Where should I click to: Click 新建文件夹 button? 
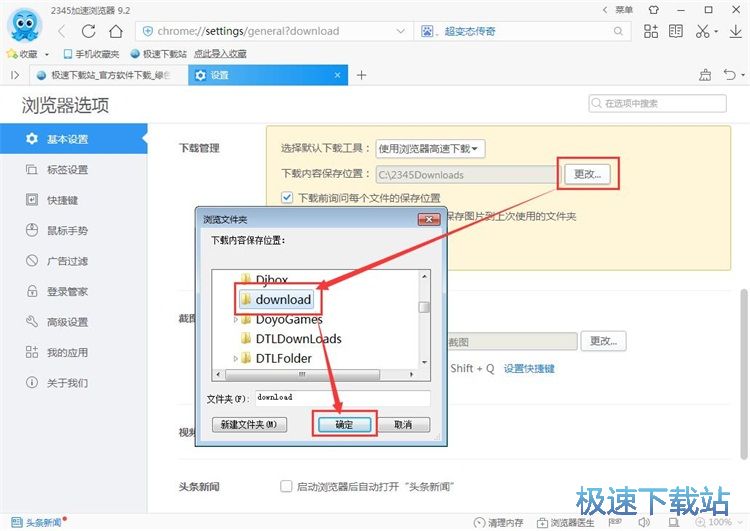coord(249,424)
